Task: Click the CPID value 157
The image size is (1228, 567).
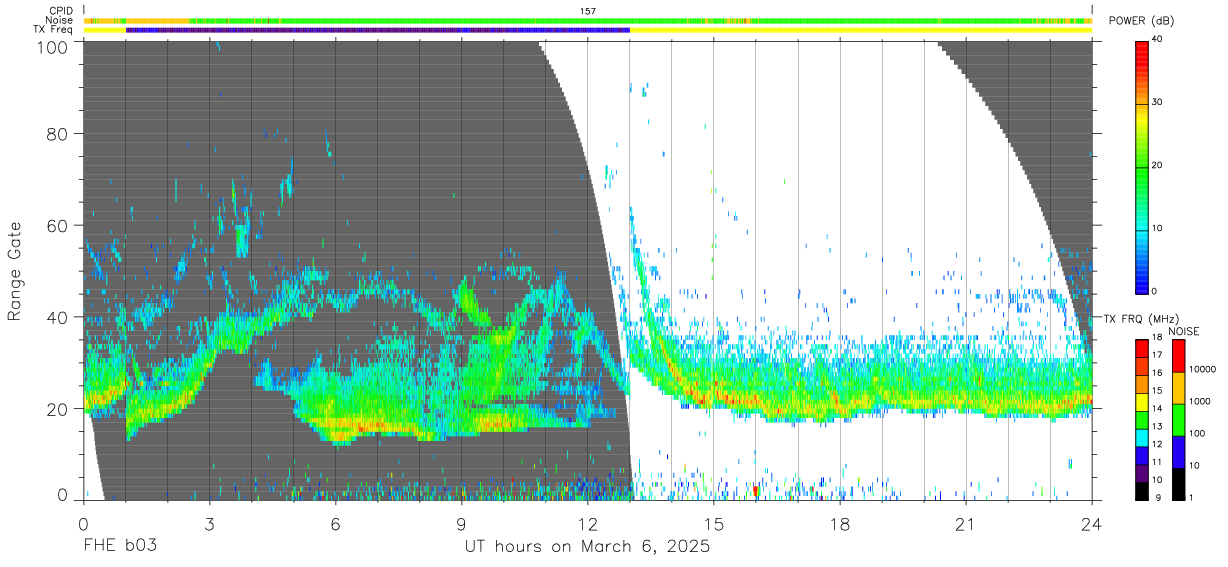Action: (x=588, y=11)
